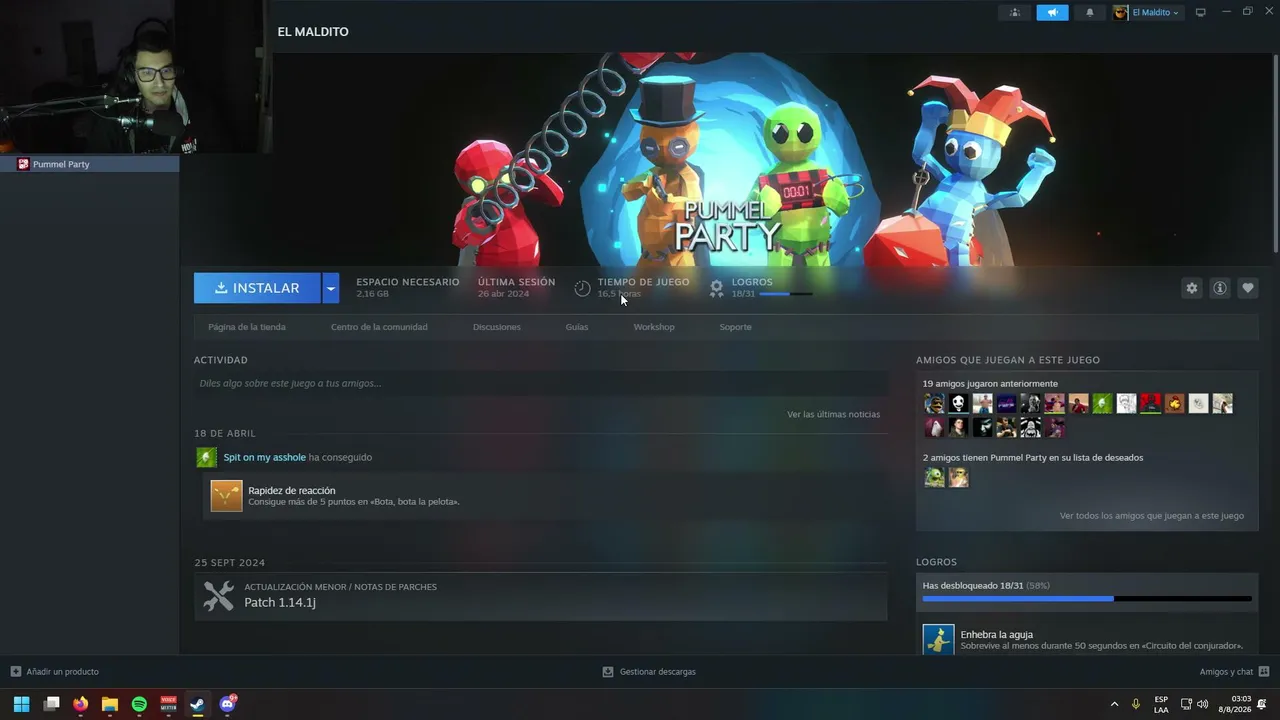
Task: Click the microphone tray icon
Action: coord(1136,704)
